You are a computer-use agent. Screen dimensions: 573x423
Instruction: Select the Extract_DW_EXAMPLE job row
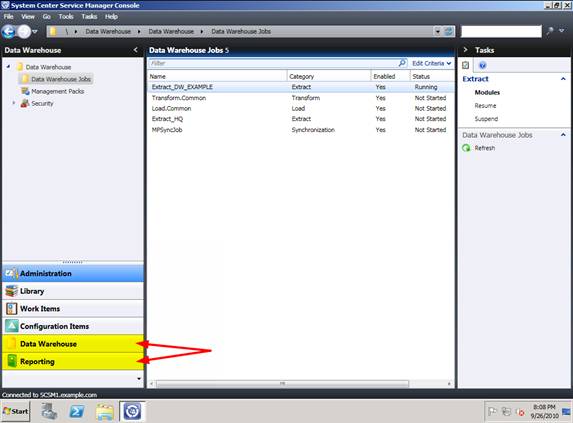pyautogui.click(x=301, y=87)
